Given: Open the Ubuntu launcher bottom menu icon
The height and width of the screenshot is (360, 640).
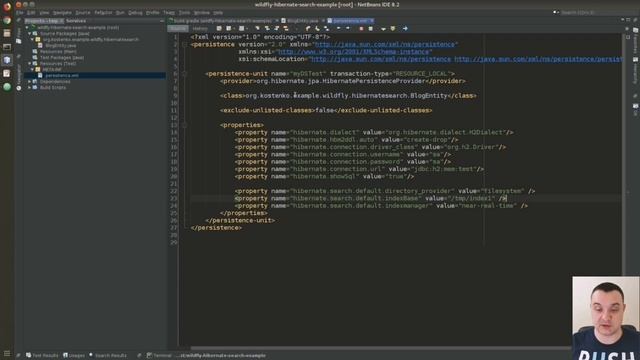Looking at the screenshot, I should 7,353.
